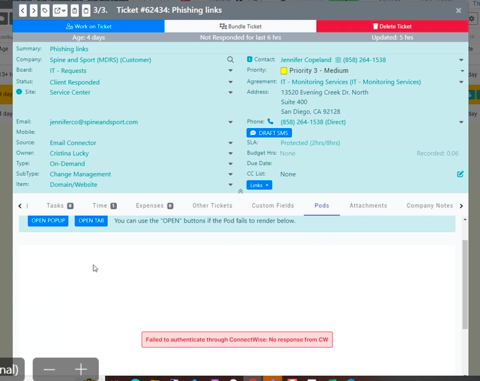Screen dimensions: 480x381
Task: Click the Failed to authenticate through ConnectWise message
Action: pos(237,340)
